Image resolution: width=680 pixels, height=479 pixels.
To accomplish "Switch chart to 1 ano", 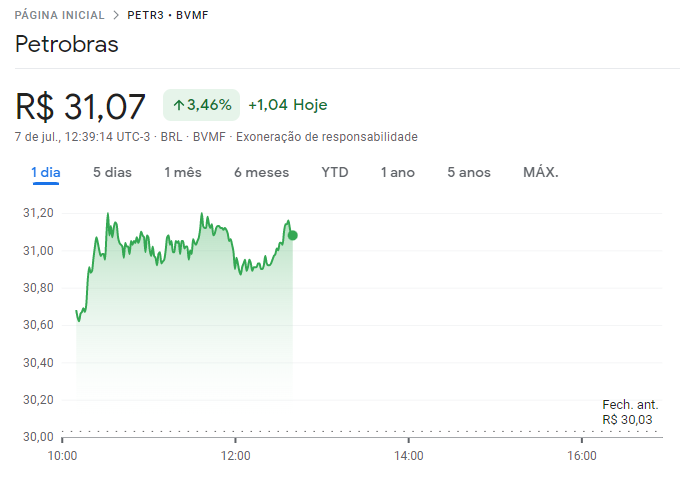I will [x=397, y=172].
